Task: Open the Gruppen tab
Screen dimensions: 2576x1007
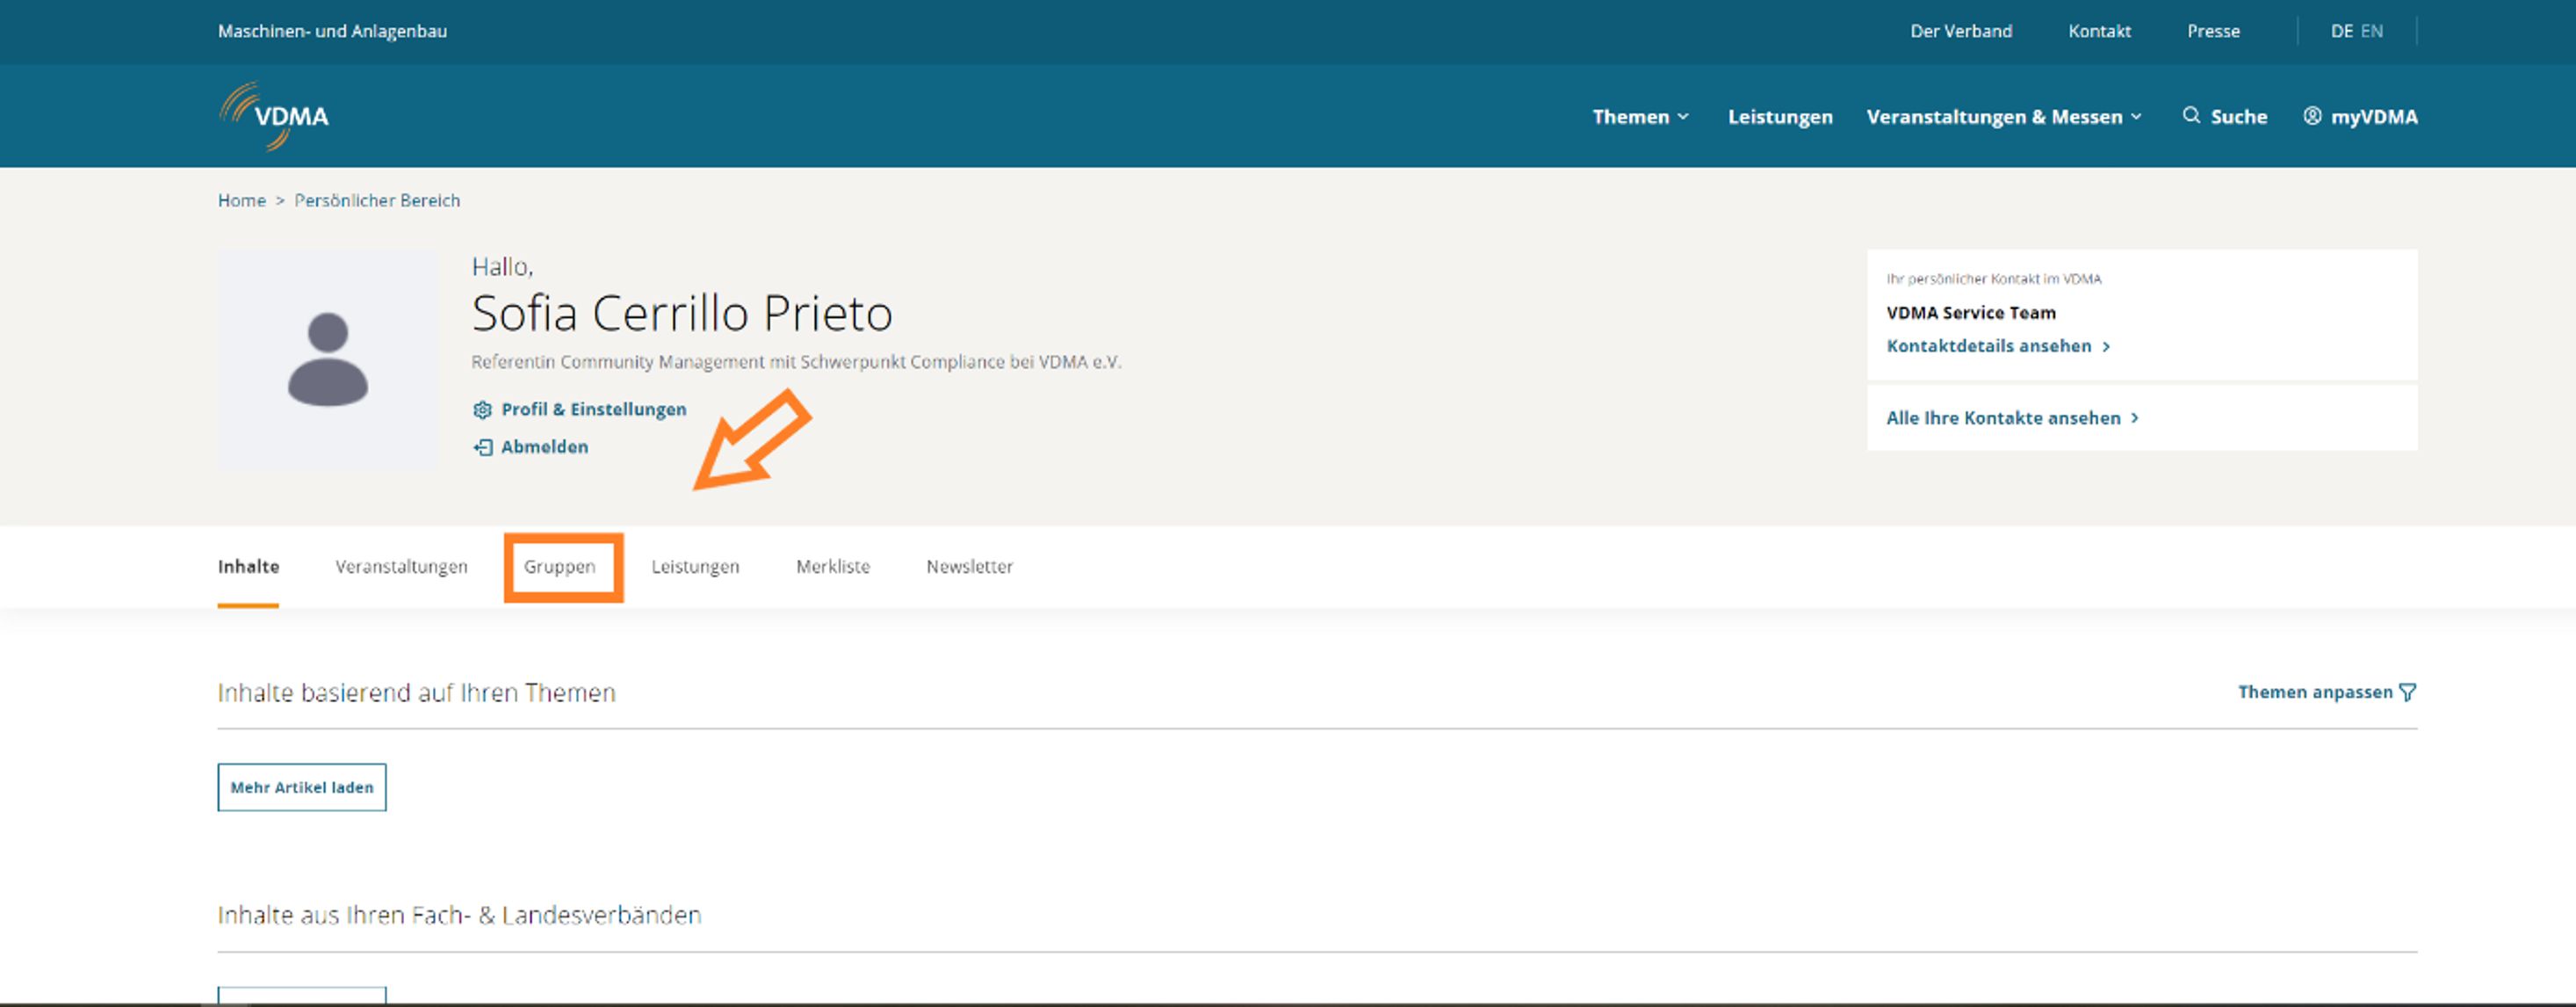Action: pos(560,567)
